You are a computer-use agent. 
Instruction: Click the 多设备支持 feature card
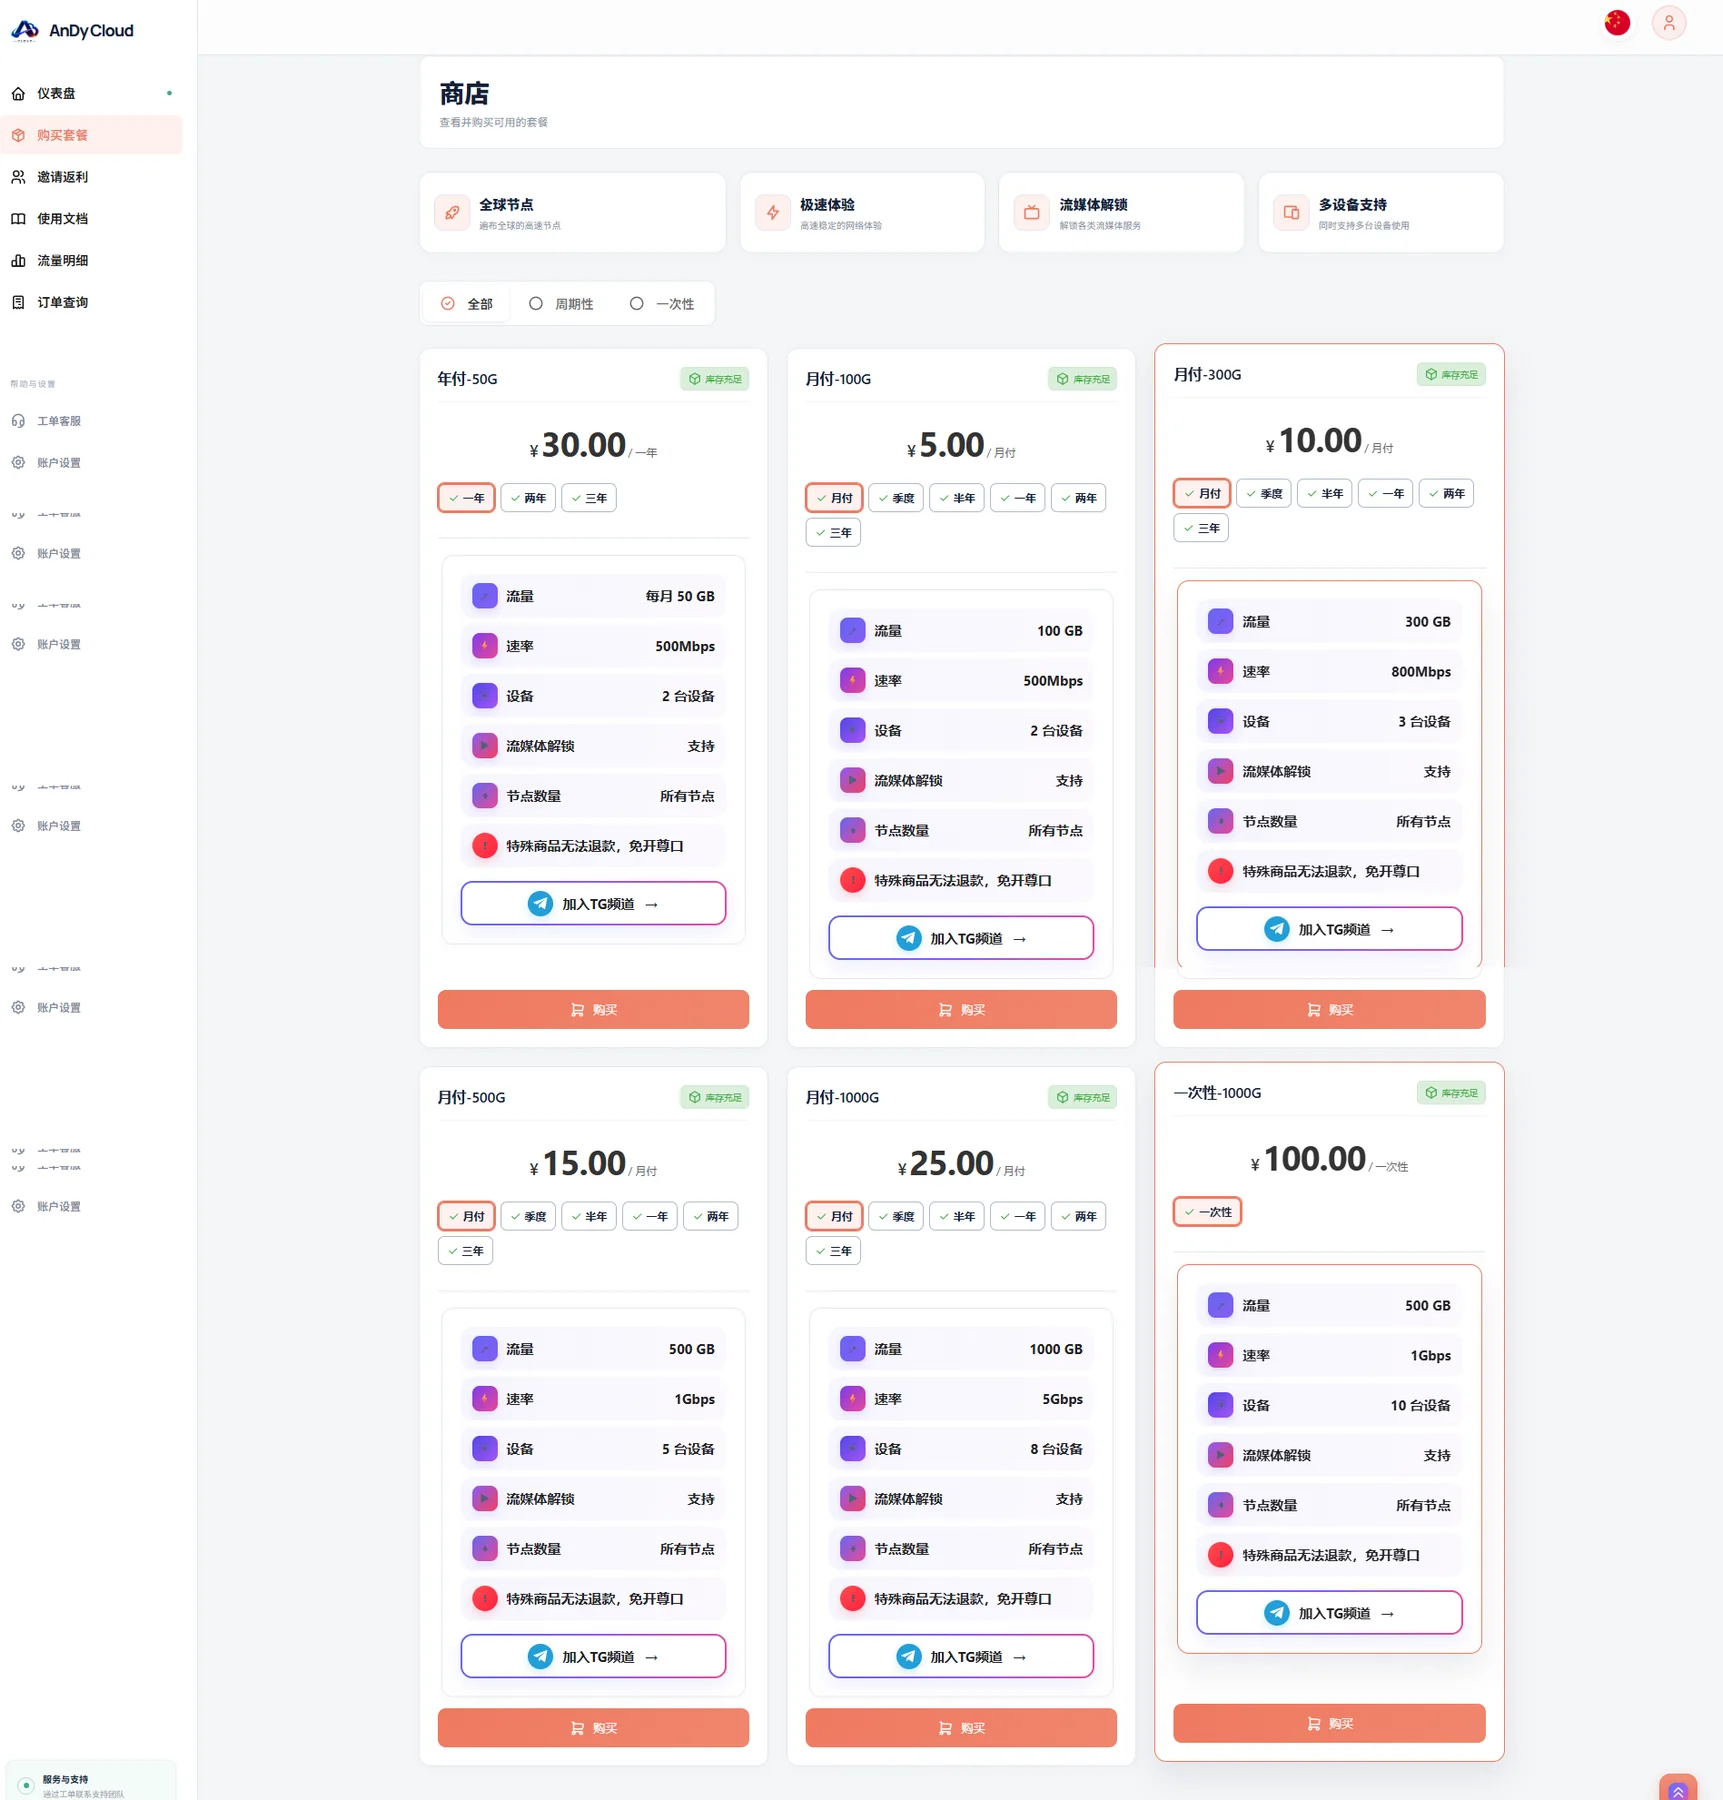(1381, 213)
